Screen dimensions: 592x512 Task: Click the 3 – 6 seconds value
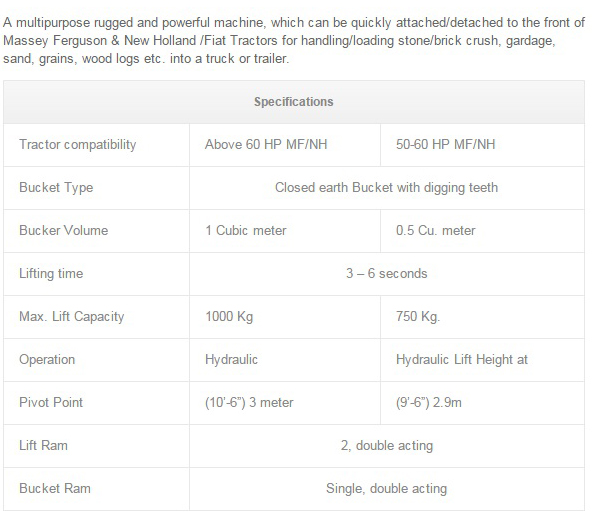[387, 273]
